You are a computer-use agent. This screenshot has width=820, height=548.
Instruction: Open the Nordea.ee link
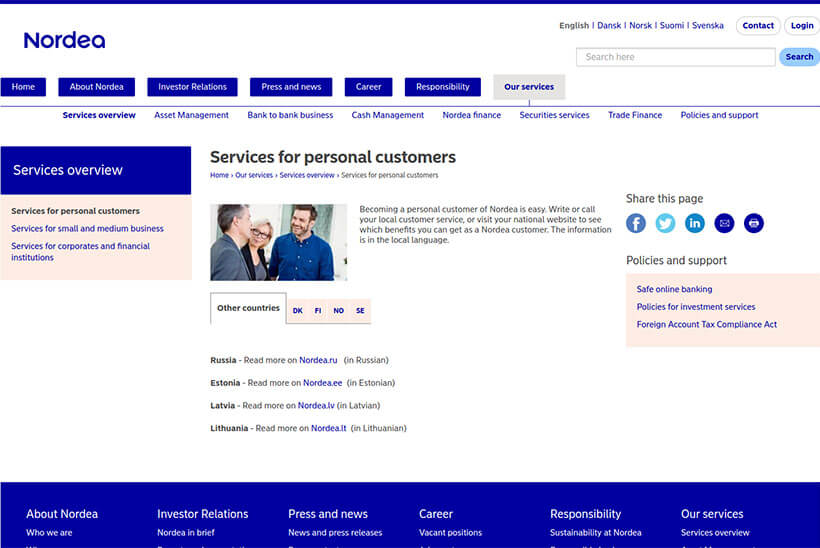pyautogui.click(x=323, y=383)
